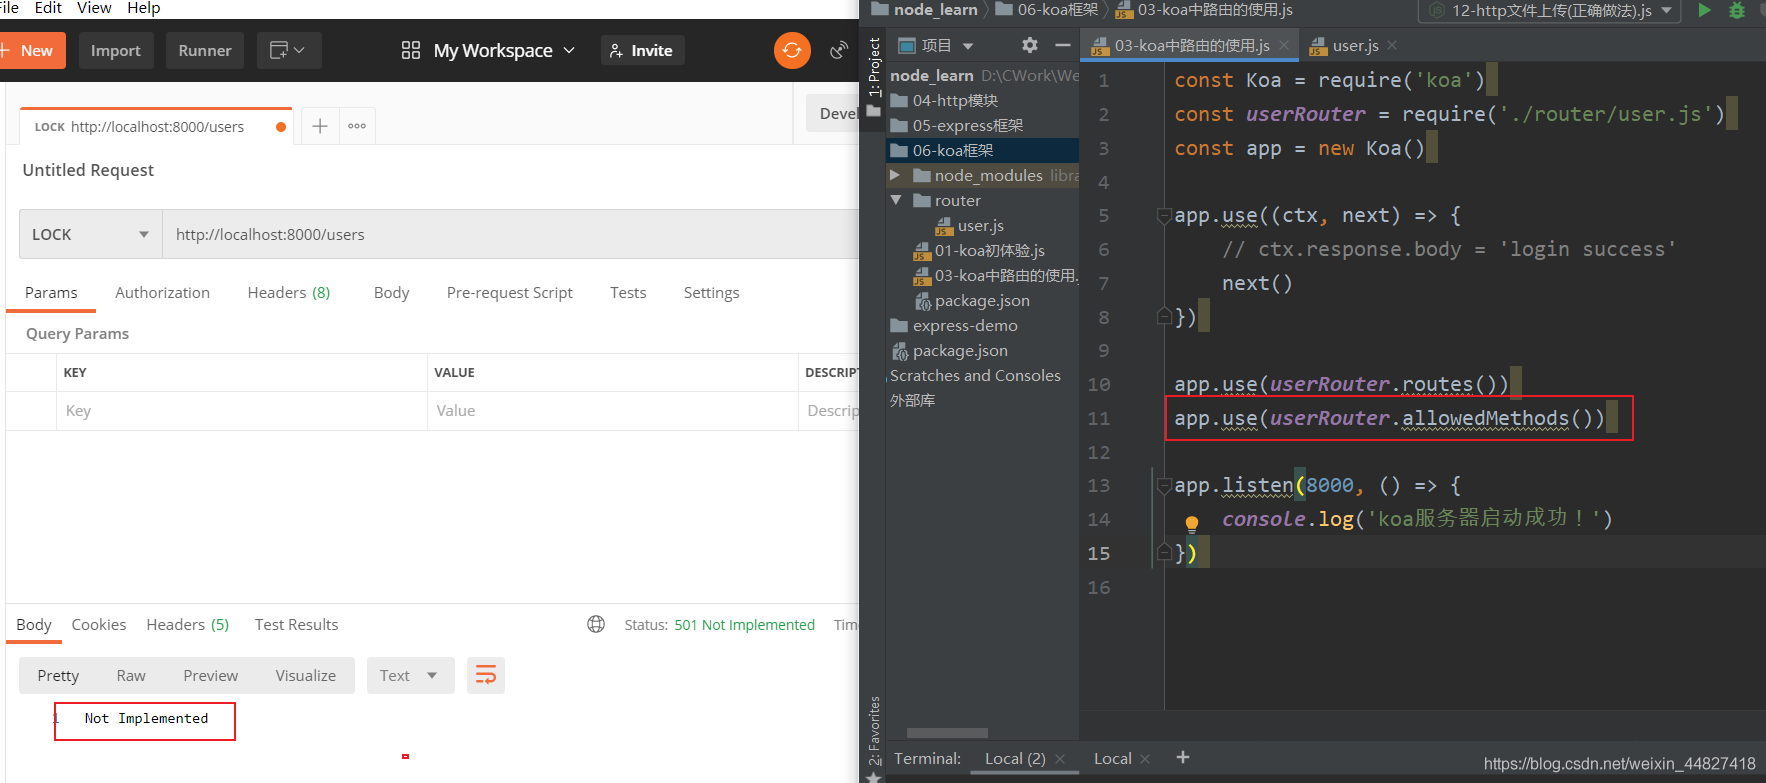Image resolution: width=1766 pixels, height=783 pixels.
Task: Close the user.js editor tab
Action: click(1392, 45)
